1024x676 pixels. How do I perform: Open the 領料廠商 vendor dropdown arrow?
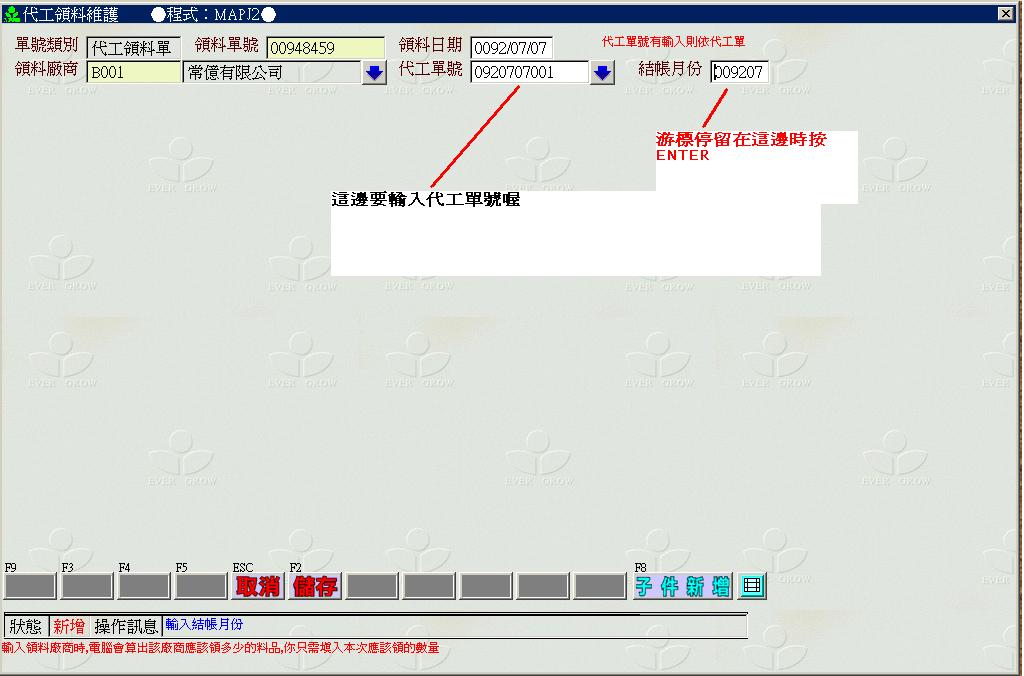374,73
